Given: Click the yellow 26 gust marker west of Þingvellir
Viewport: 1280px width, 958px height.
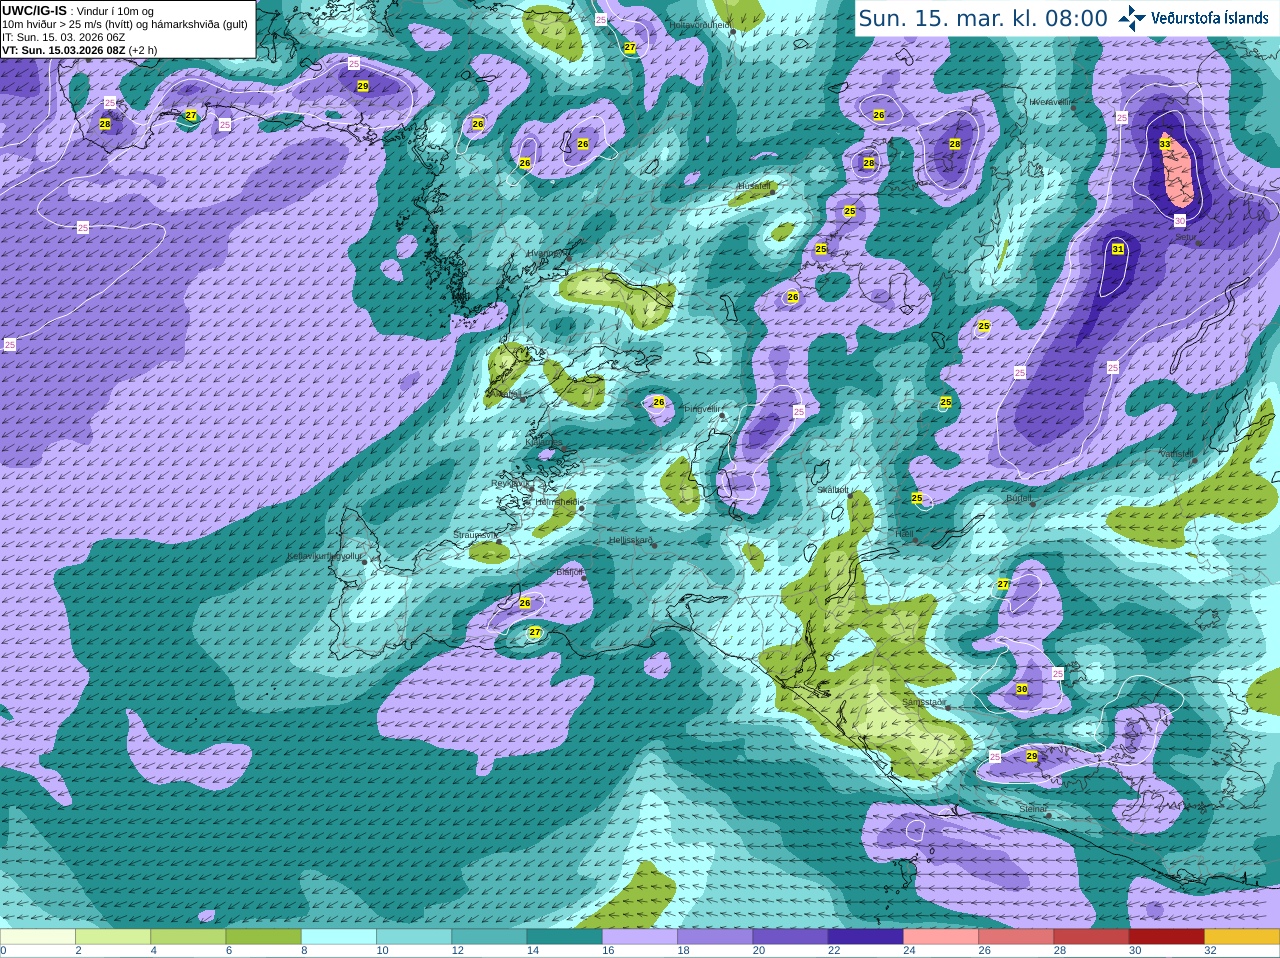Looking at the screenshot, I should (x=658, y=402).
